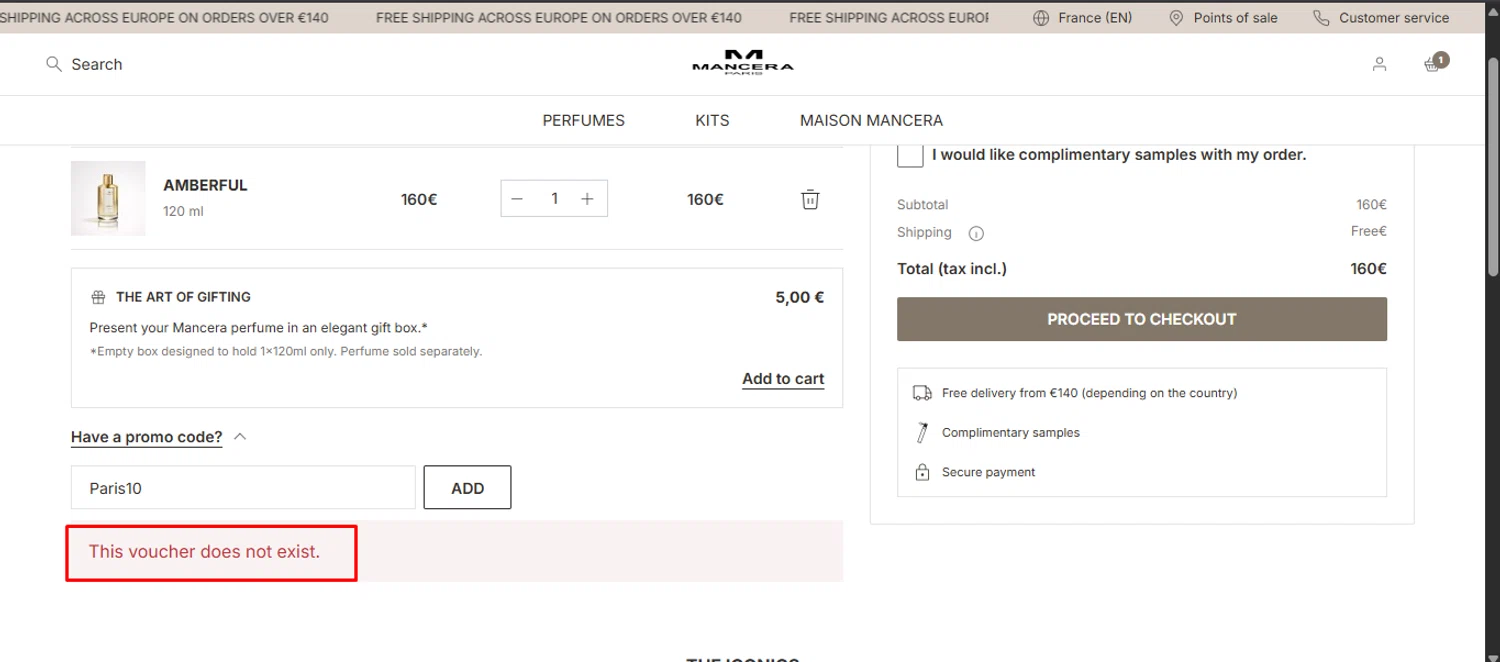Click the Shipping info icon
Viewport: 1500px width, 662px height.
pos(976,234)
